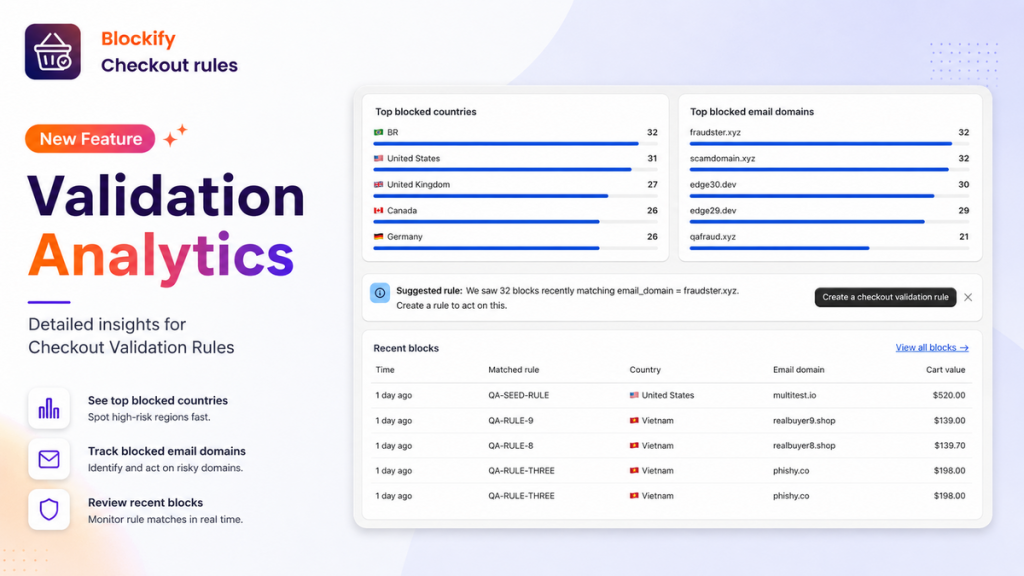Click the Recent blocks heading
This screenshot has height=576, width=1024.
[406, 348]
